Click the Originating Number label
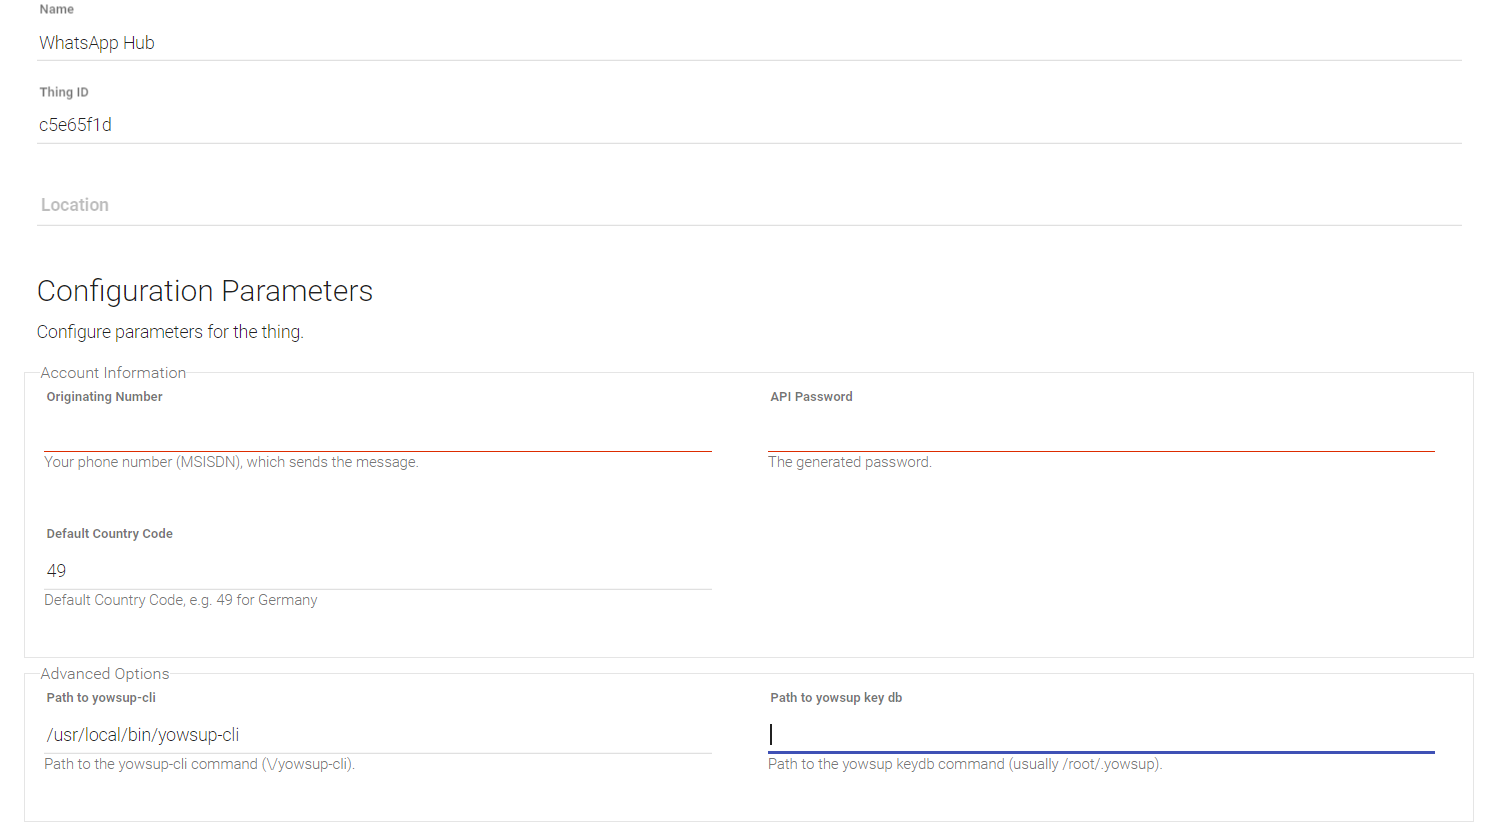Image resolution: width=1496 pixels, height=838 pixels. [x=104, y=397]
